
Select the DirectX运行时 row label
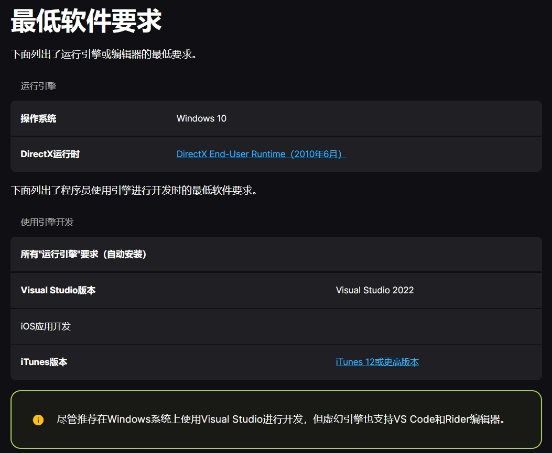point(50,154)
